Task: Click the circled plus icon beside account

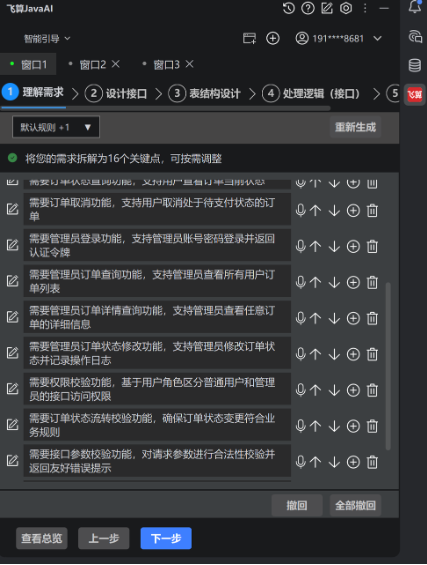Action: pyautogui.click(x=273, y=38)
